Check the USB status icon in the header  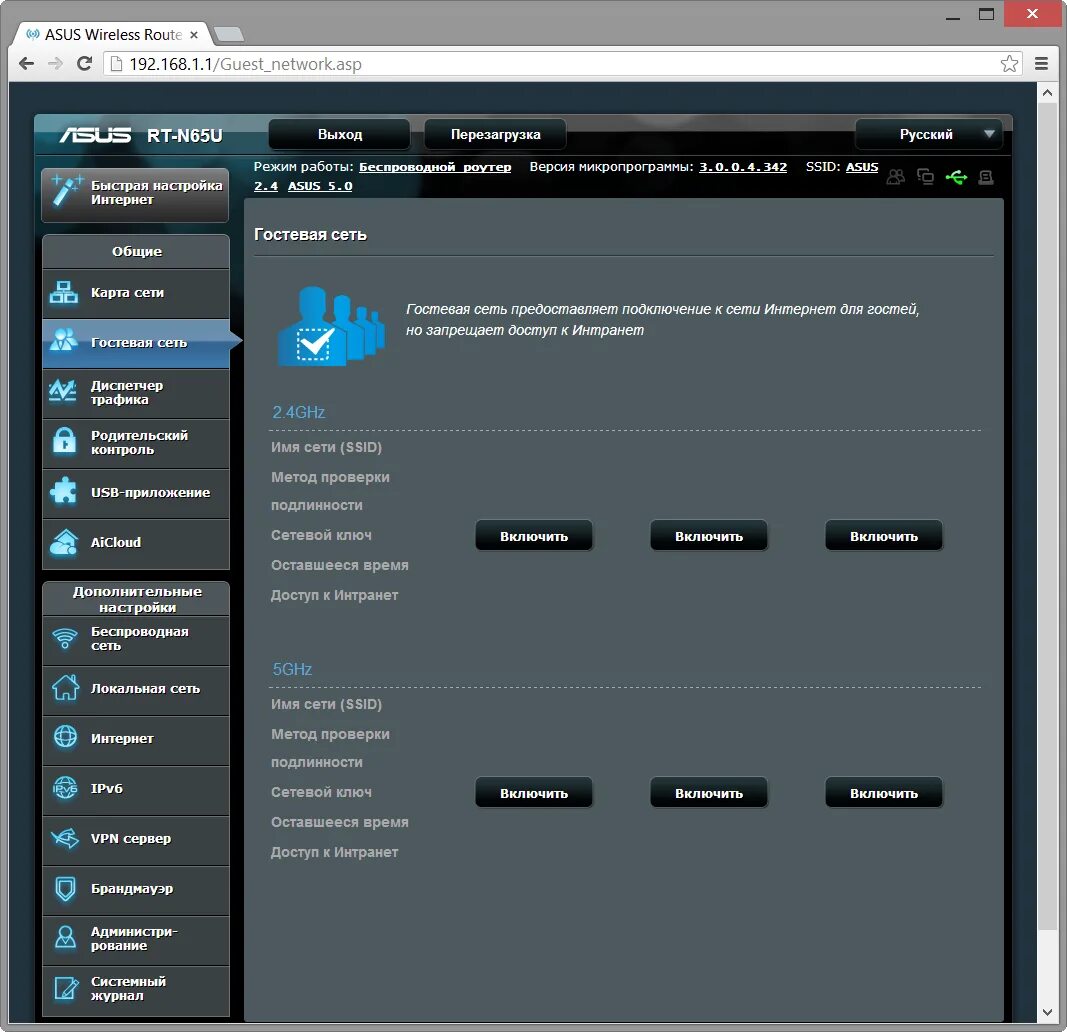958,177
